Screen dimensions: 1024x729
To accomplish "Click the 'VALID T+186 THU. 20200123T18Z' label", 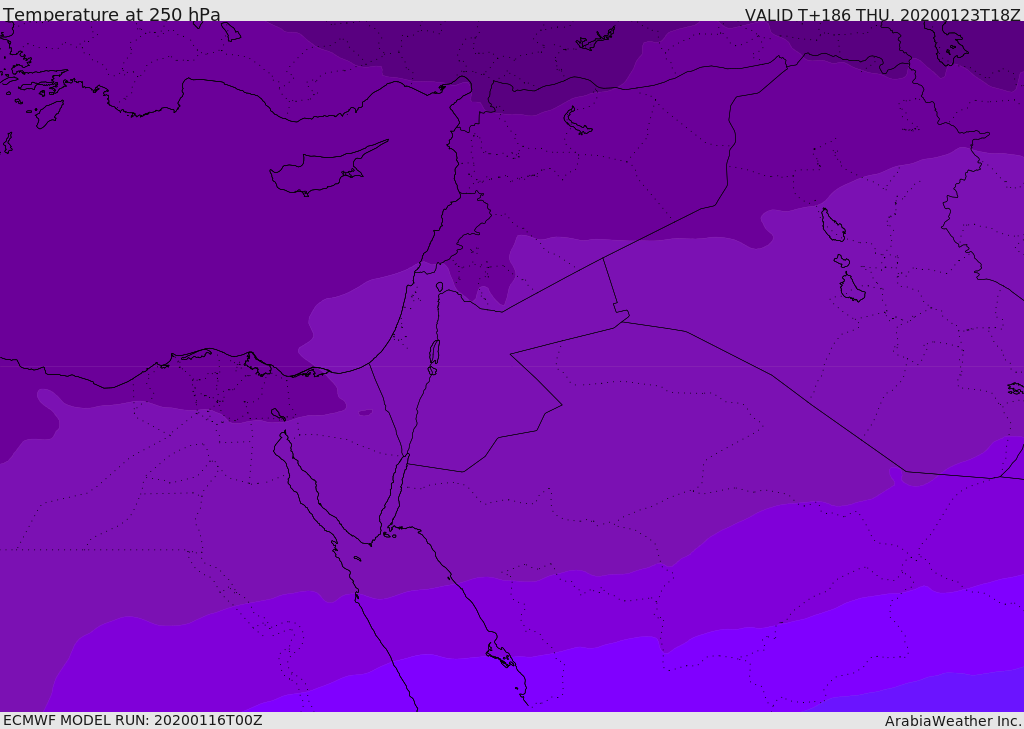I will coord(882,15).
